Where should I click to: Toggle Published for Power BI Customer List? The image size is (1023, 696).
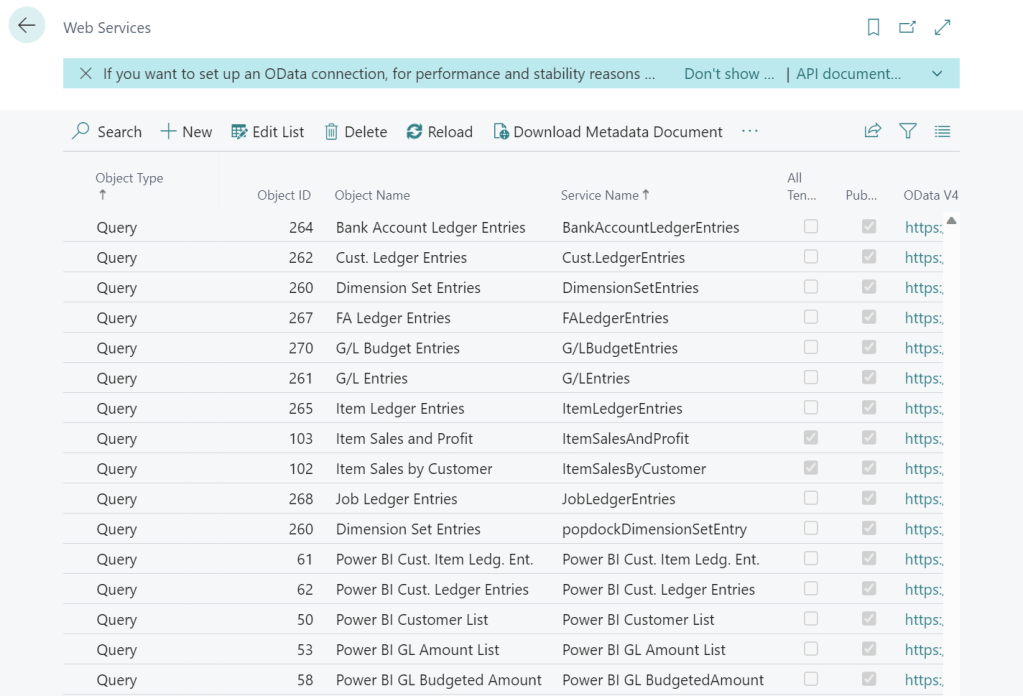point(869,618)
